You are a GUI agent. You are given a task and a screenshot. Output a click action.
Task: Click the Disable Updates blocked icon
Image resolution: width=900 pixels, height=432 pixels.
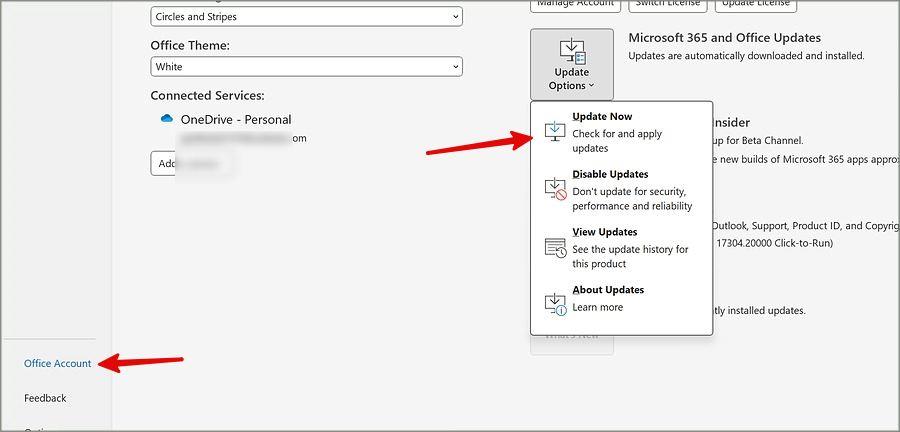(x=555, y=189)
